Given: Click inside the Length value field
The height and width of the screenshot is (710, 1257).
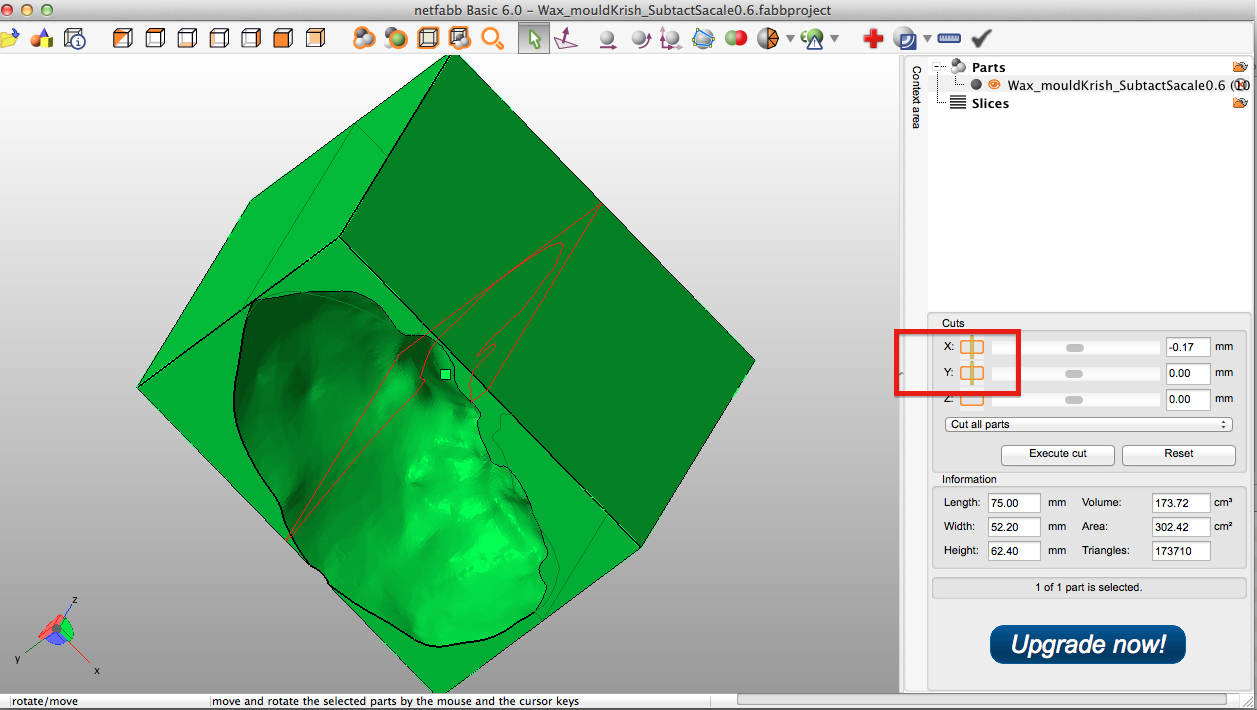Looking at the screenshot, I should 1013,503.
